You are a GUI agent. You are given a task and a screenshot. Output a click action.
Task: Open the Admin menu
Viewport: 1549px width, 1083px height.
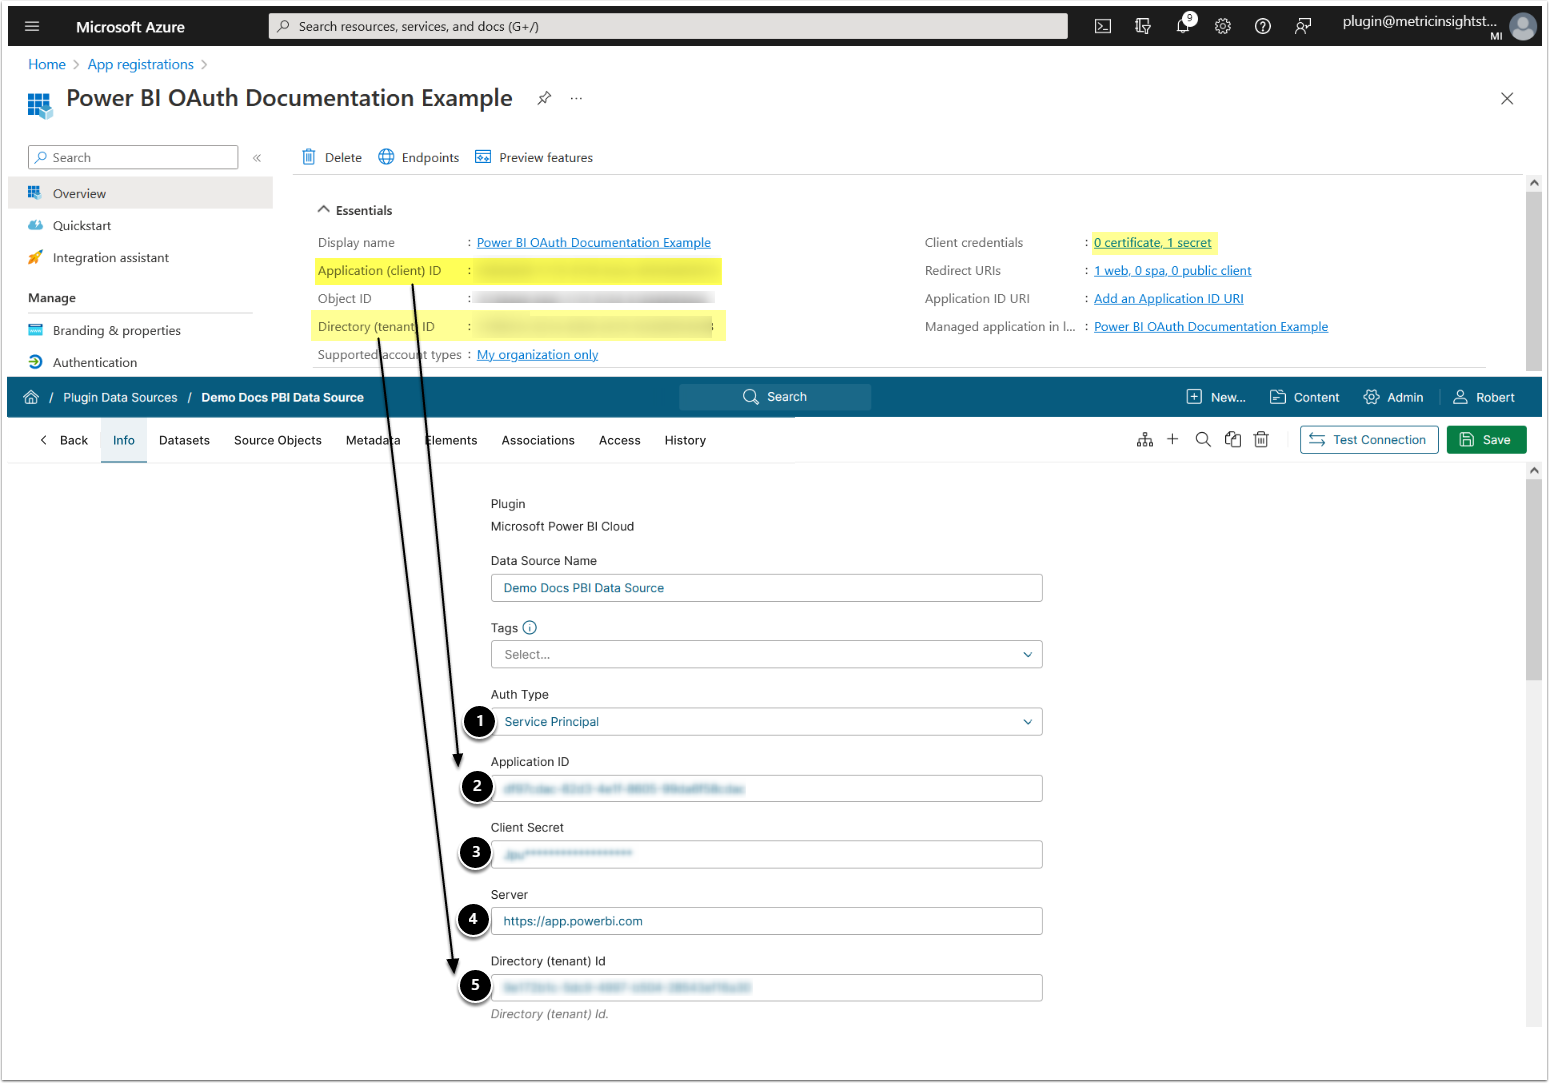(x=1393, y=397)
